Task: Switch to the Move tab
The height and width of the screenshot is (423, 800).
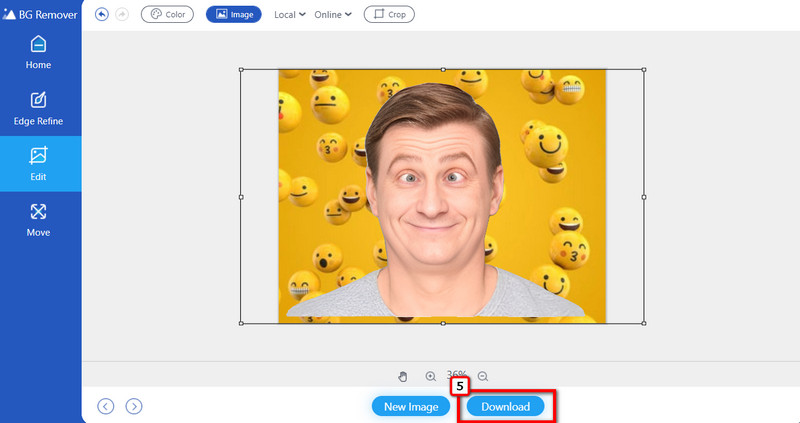Action: coord(38,220)
